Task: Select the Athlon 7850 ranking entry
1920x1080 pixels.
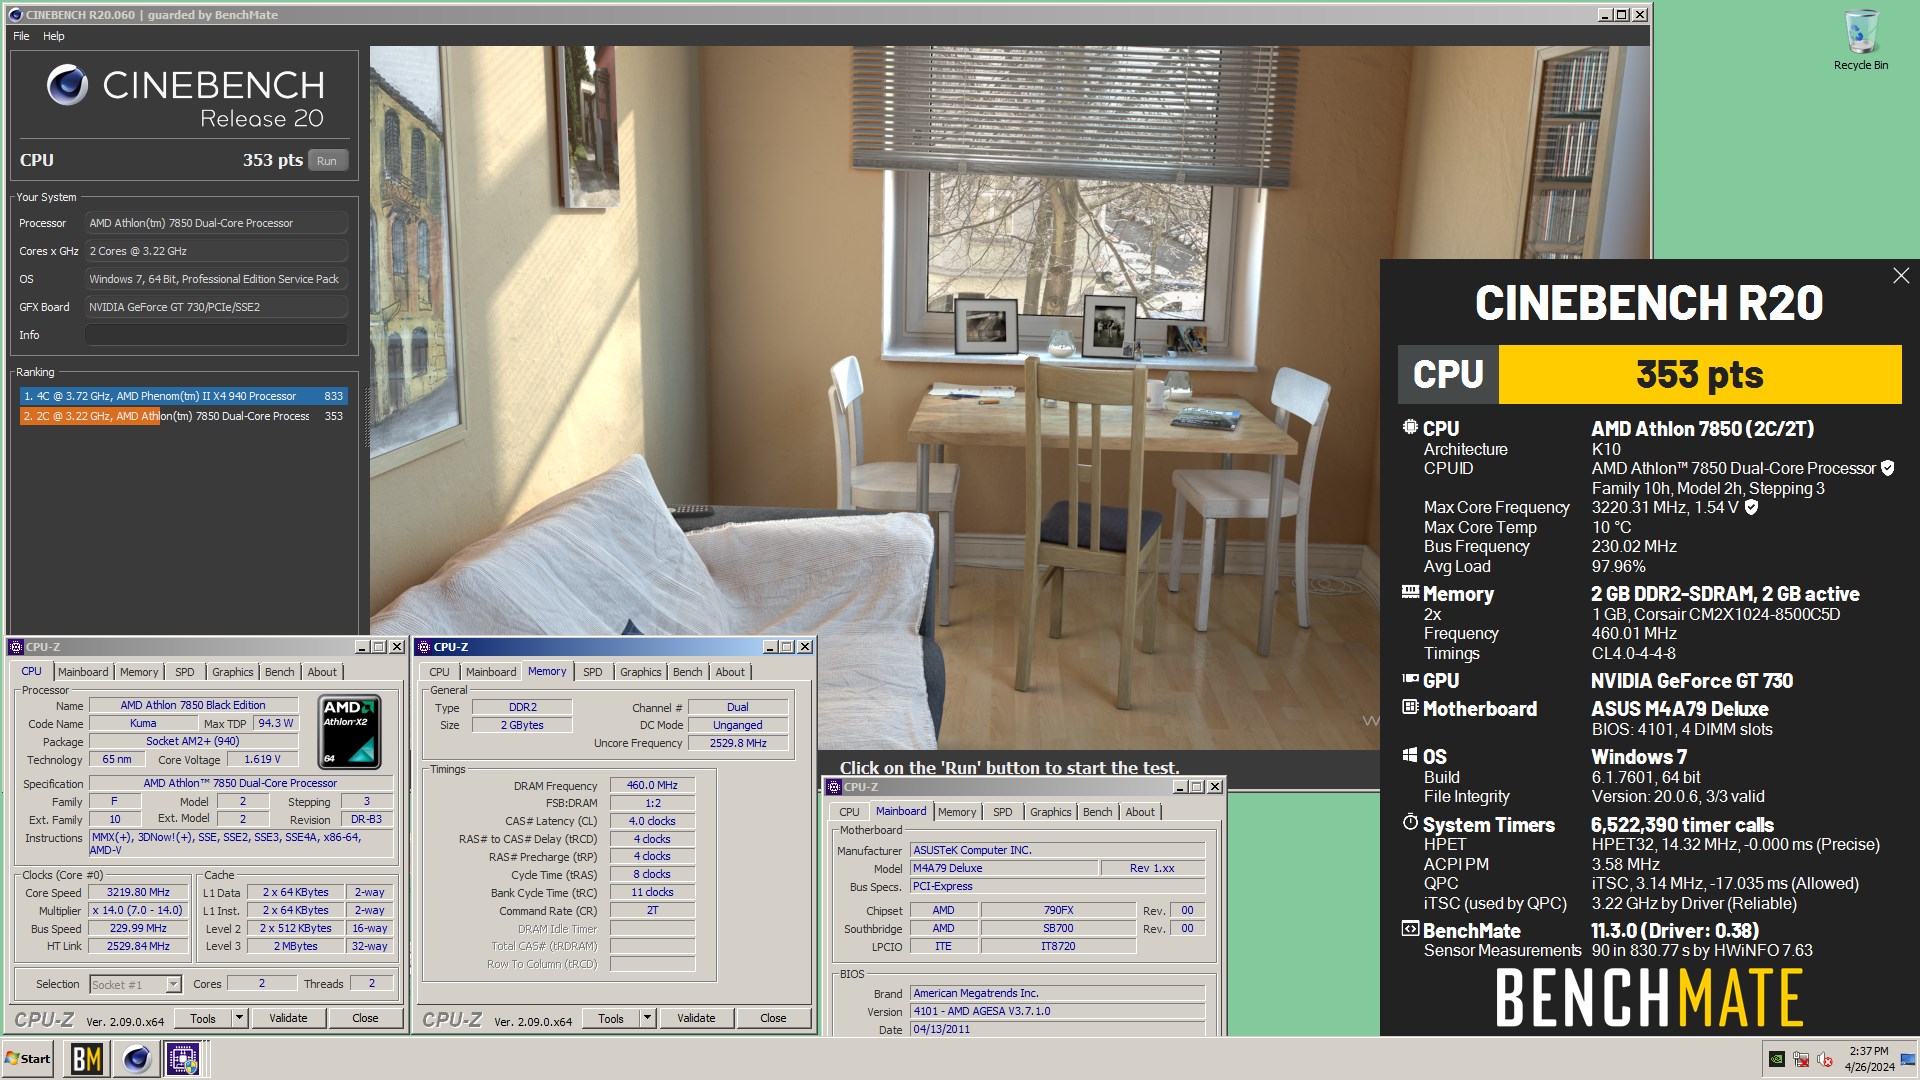Action: (183, 416)
